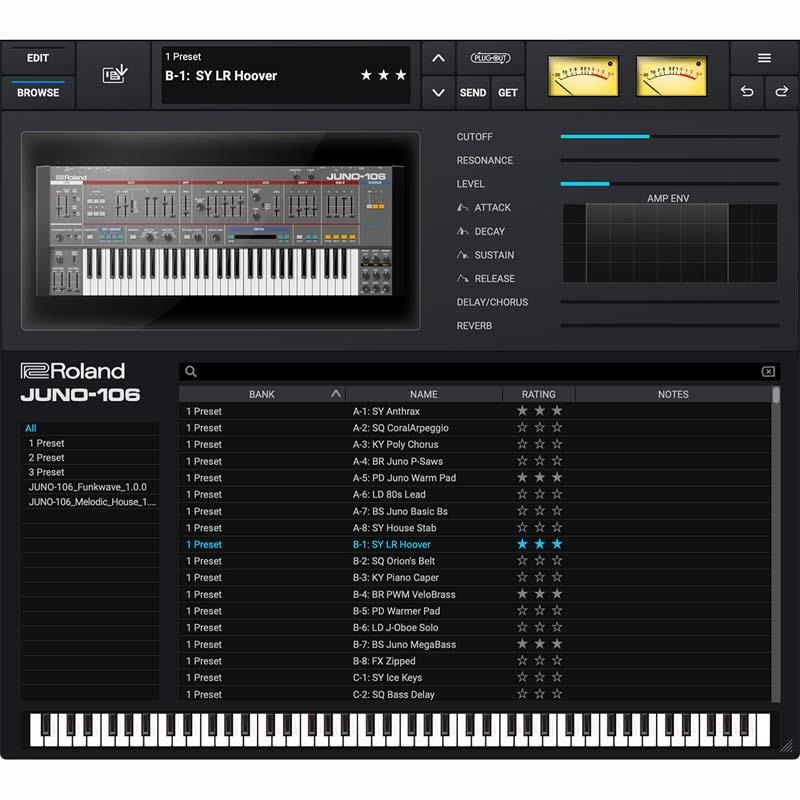The height and width of the screenshot is (800, 800).
Task: Click the NOTES column header
Action: [x=673, y=394]
